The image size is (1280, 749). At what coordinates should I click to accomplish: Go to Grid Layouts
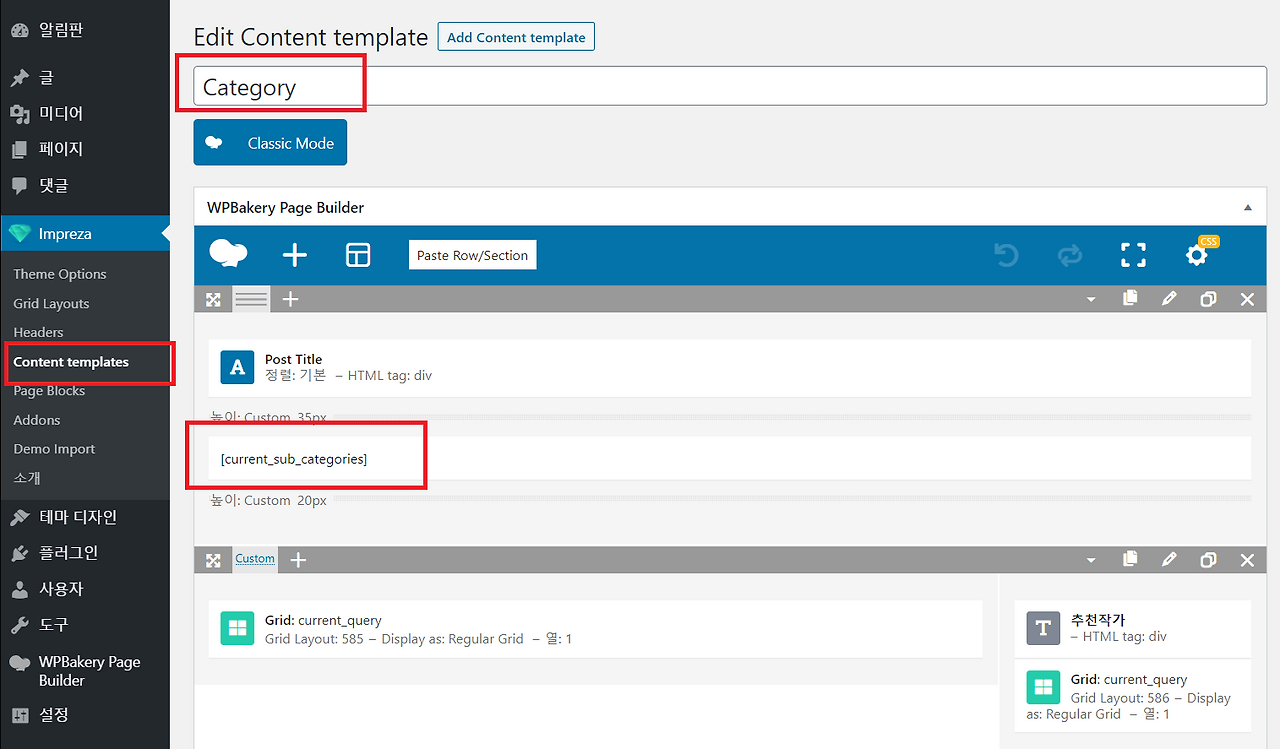(x=51, y=303)
